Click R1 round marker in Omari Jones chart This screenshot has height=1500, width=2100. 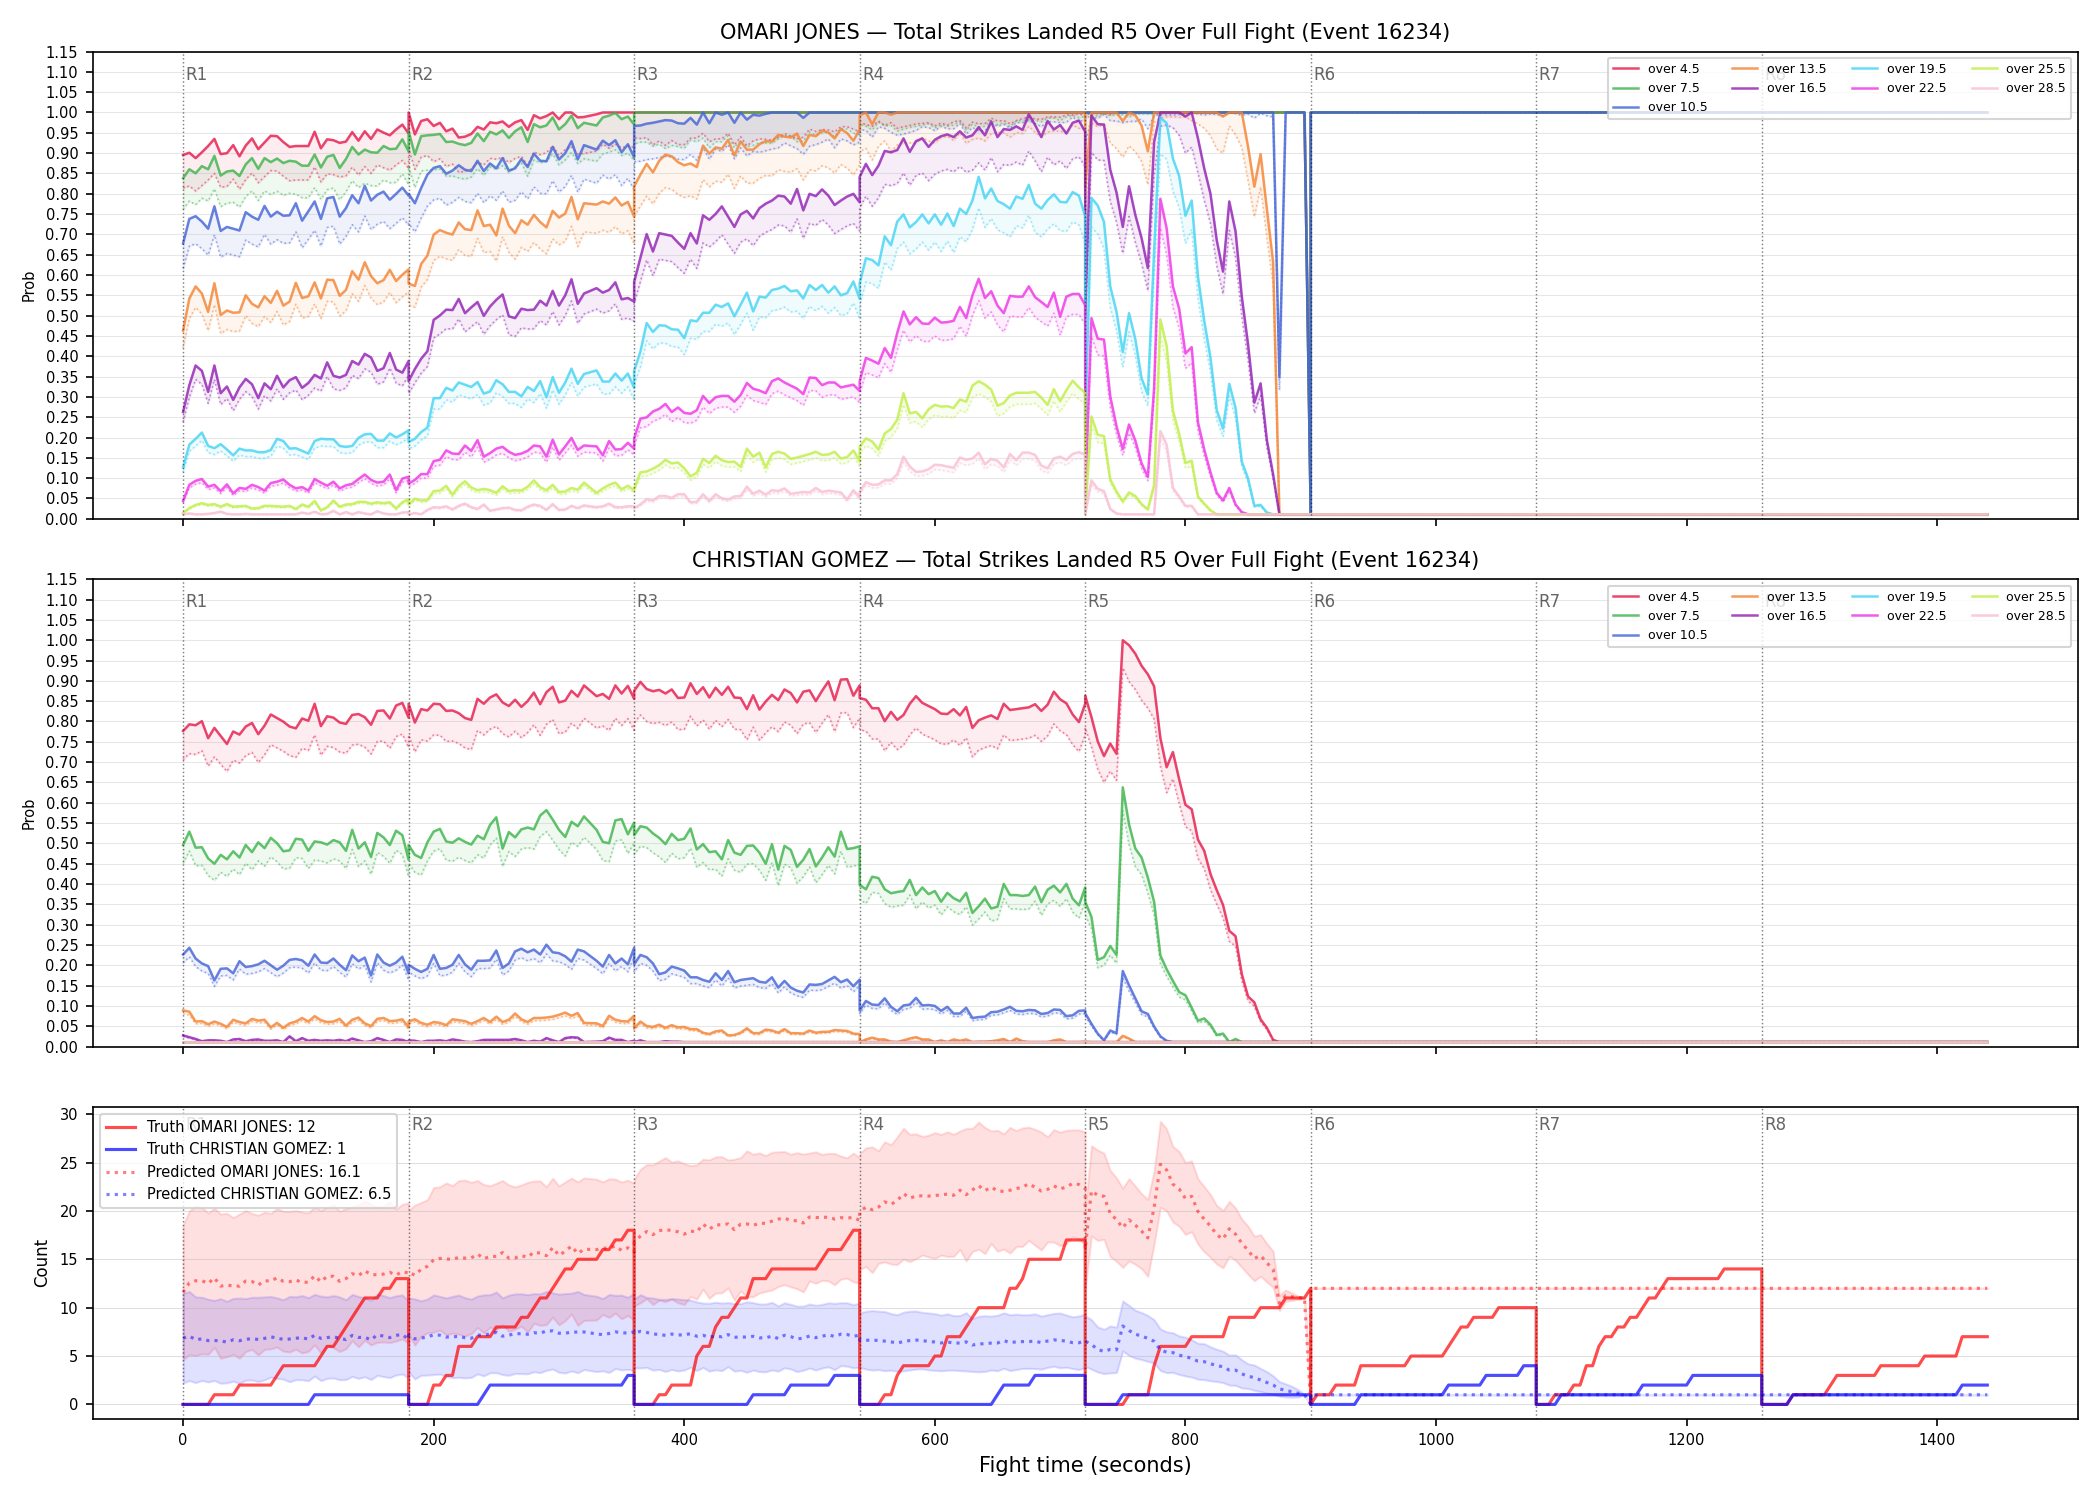(196, 74)
